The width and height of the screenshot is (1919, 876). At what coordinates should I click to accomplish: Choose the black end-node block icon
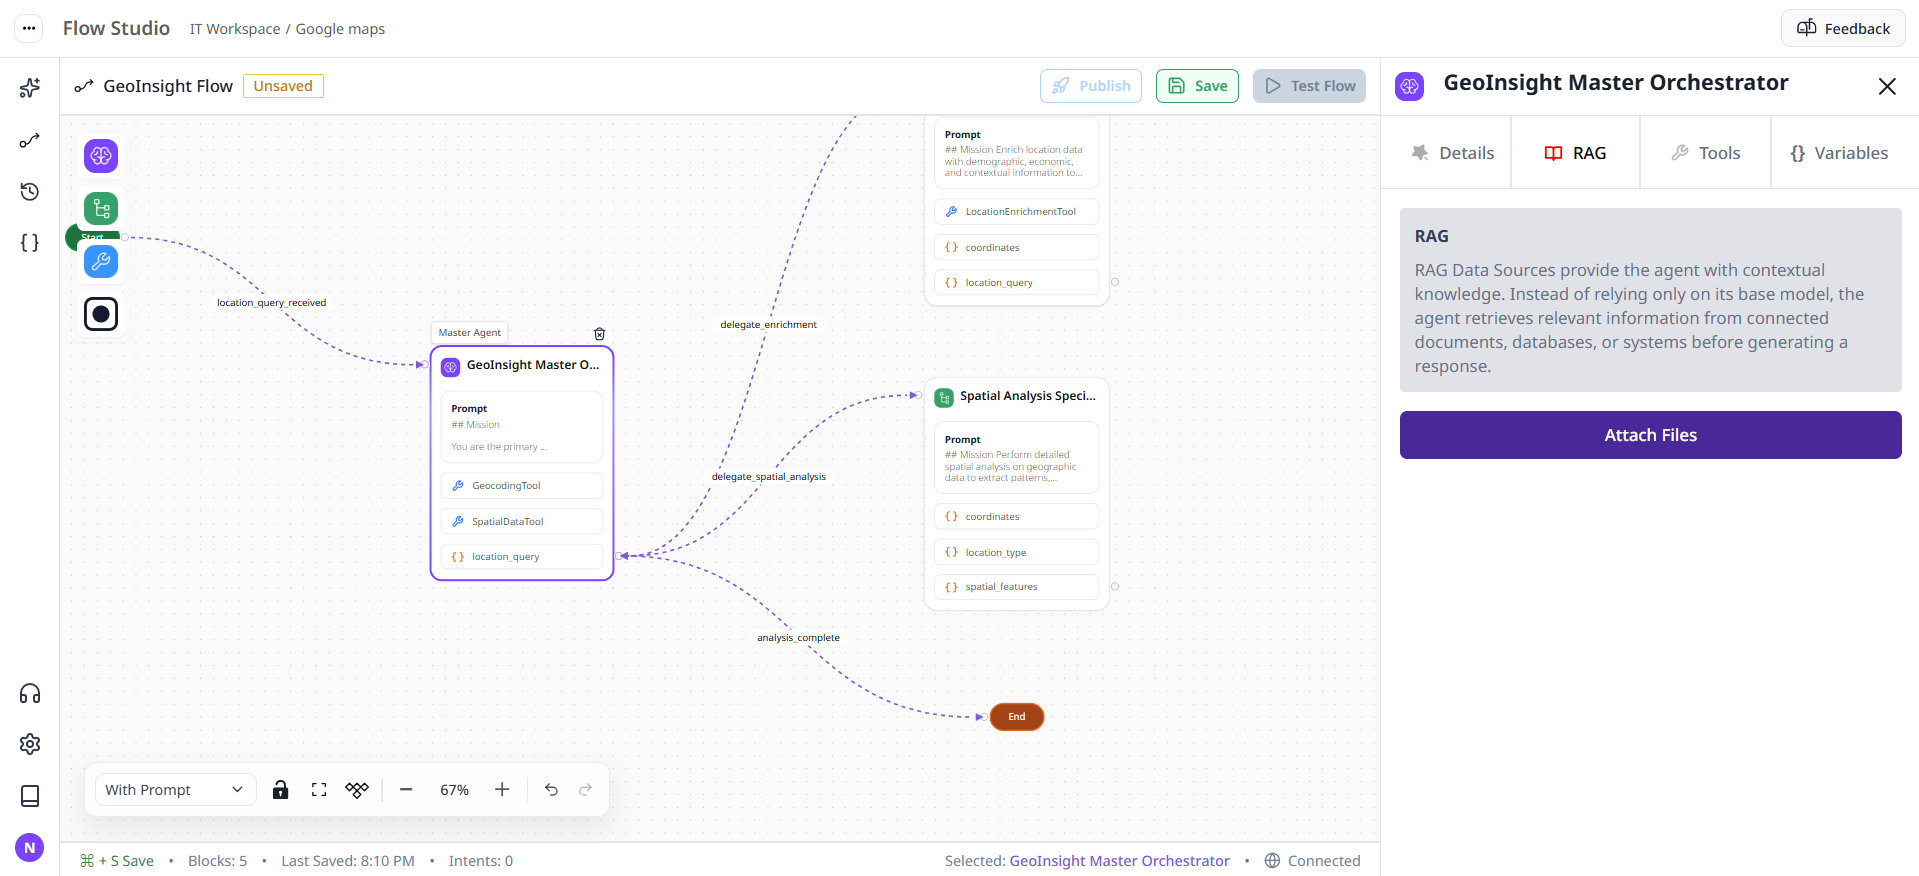coord(101,314)
